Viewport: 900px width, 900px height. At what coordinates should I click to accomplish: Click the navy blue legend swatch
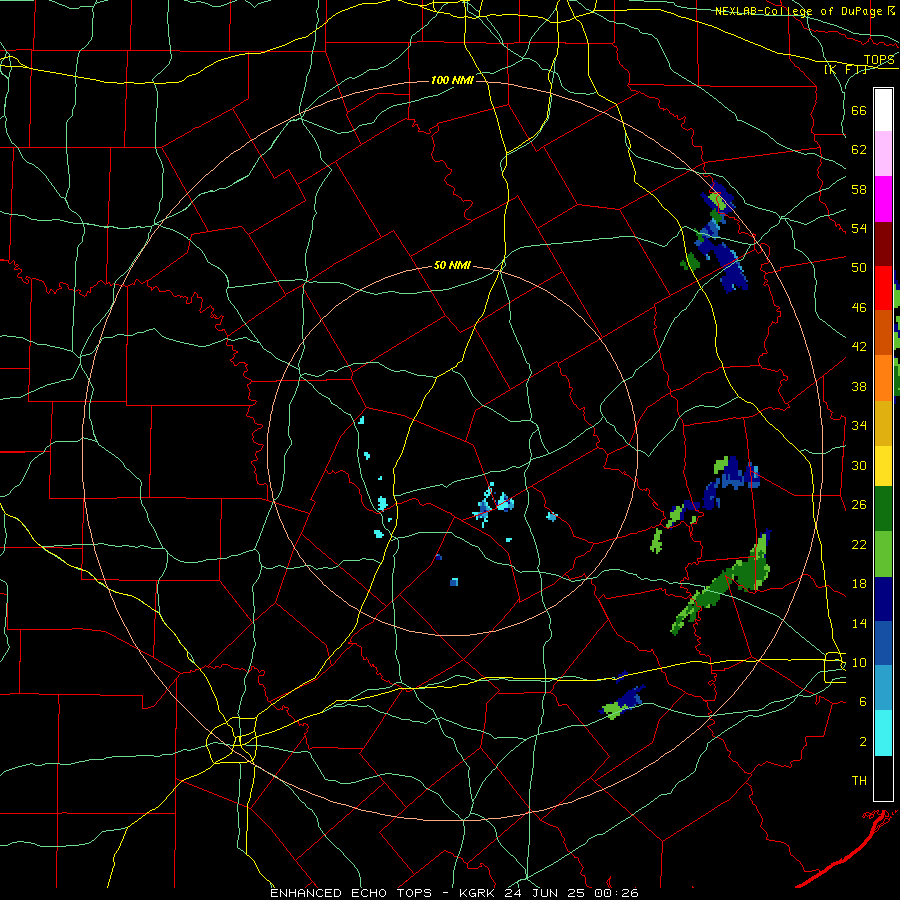[883, 599]
